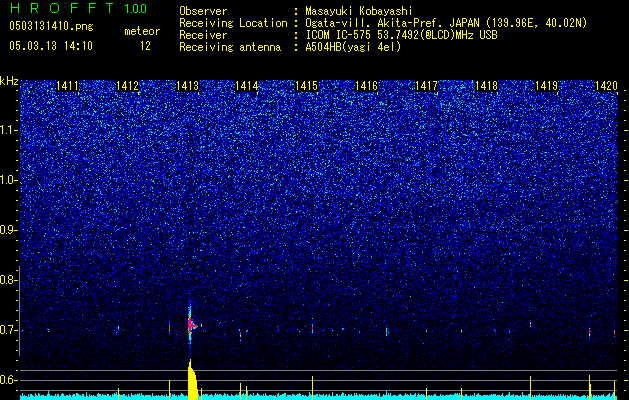Screen dimensions: 629x400
Task: Click the 1411 time marker
Action: pos(67,86)
